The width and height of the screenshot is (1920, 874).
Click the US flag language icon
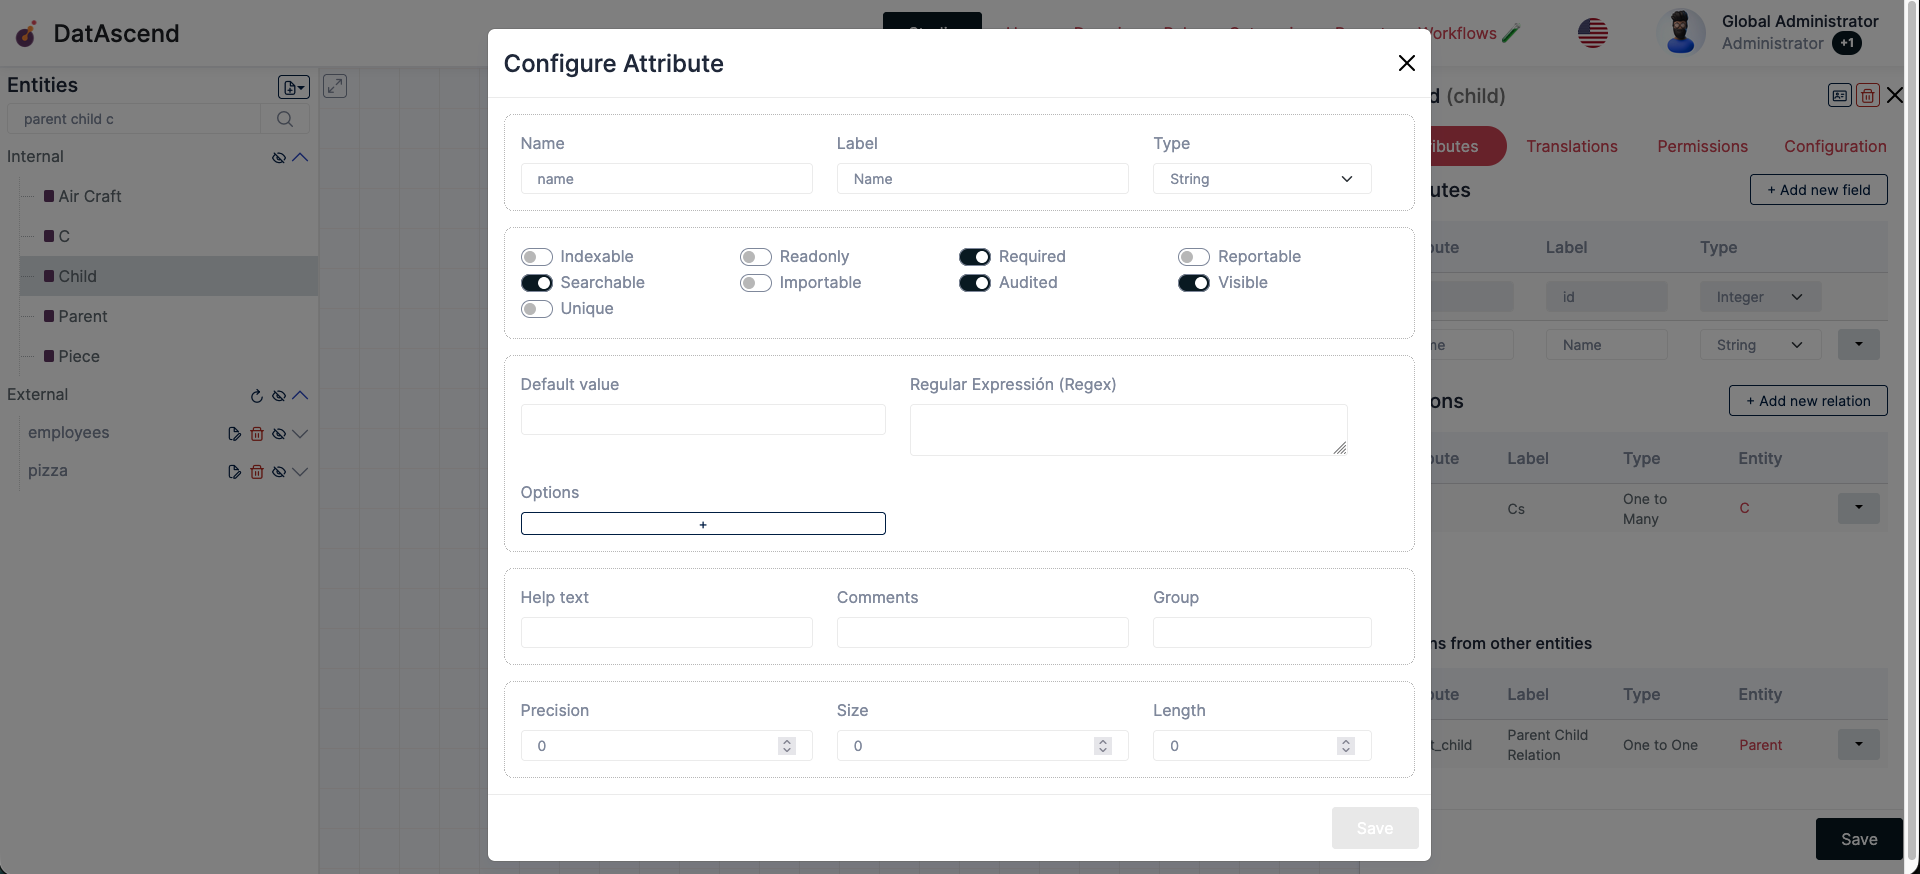(x=1593, y=33)
